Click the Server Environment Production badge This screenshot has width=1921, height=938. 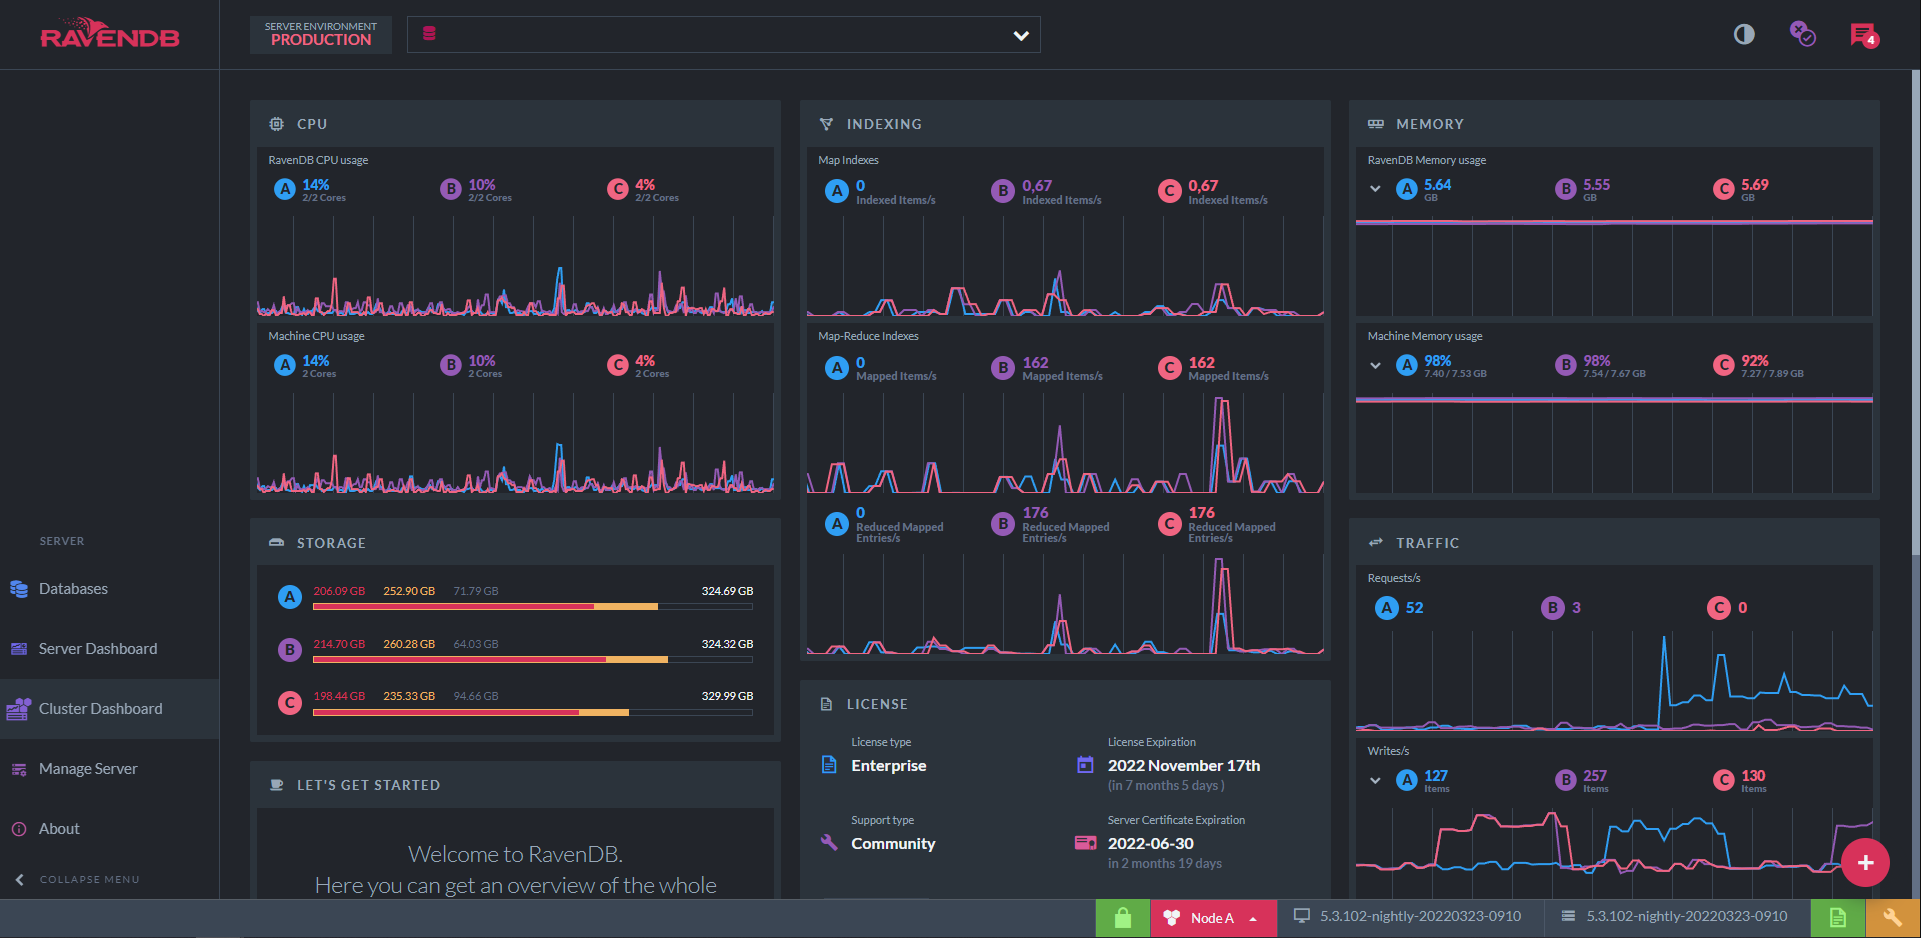pos(321,35)
